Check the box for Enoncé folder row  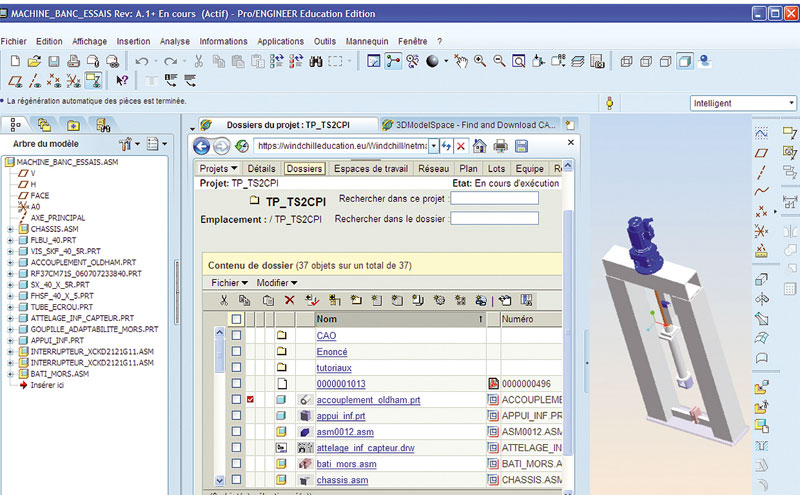[x=236, y=351]
